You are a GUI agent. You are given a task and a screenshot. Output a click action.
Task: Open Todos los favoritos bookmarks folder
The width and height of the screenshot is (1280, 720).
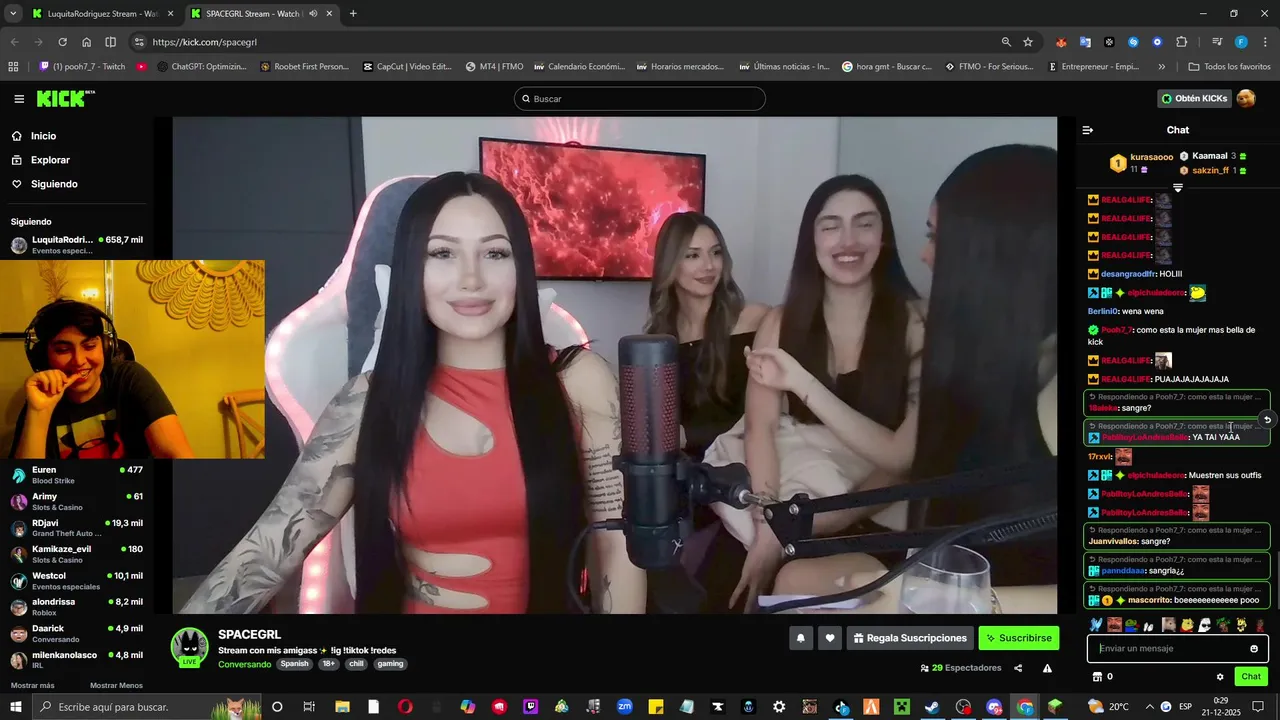pos(1229,67)
